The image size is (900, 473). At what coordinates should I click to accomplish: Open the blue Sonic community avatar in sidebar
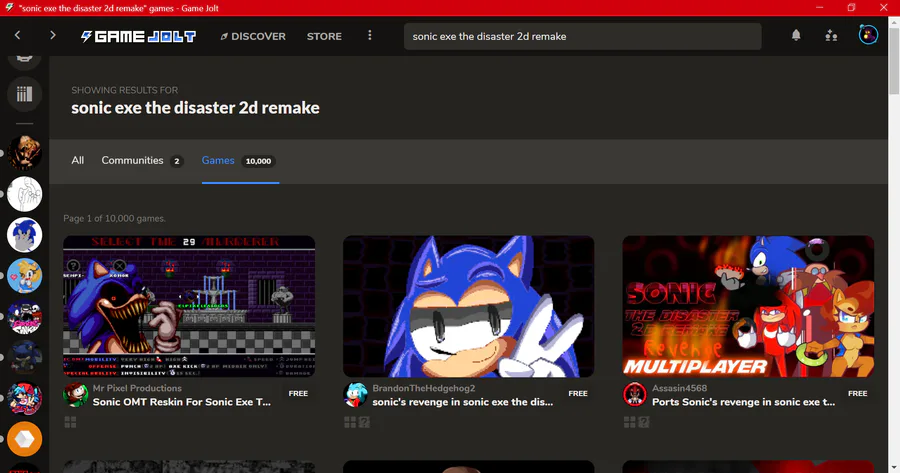24,235
